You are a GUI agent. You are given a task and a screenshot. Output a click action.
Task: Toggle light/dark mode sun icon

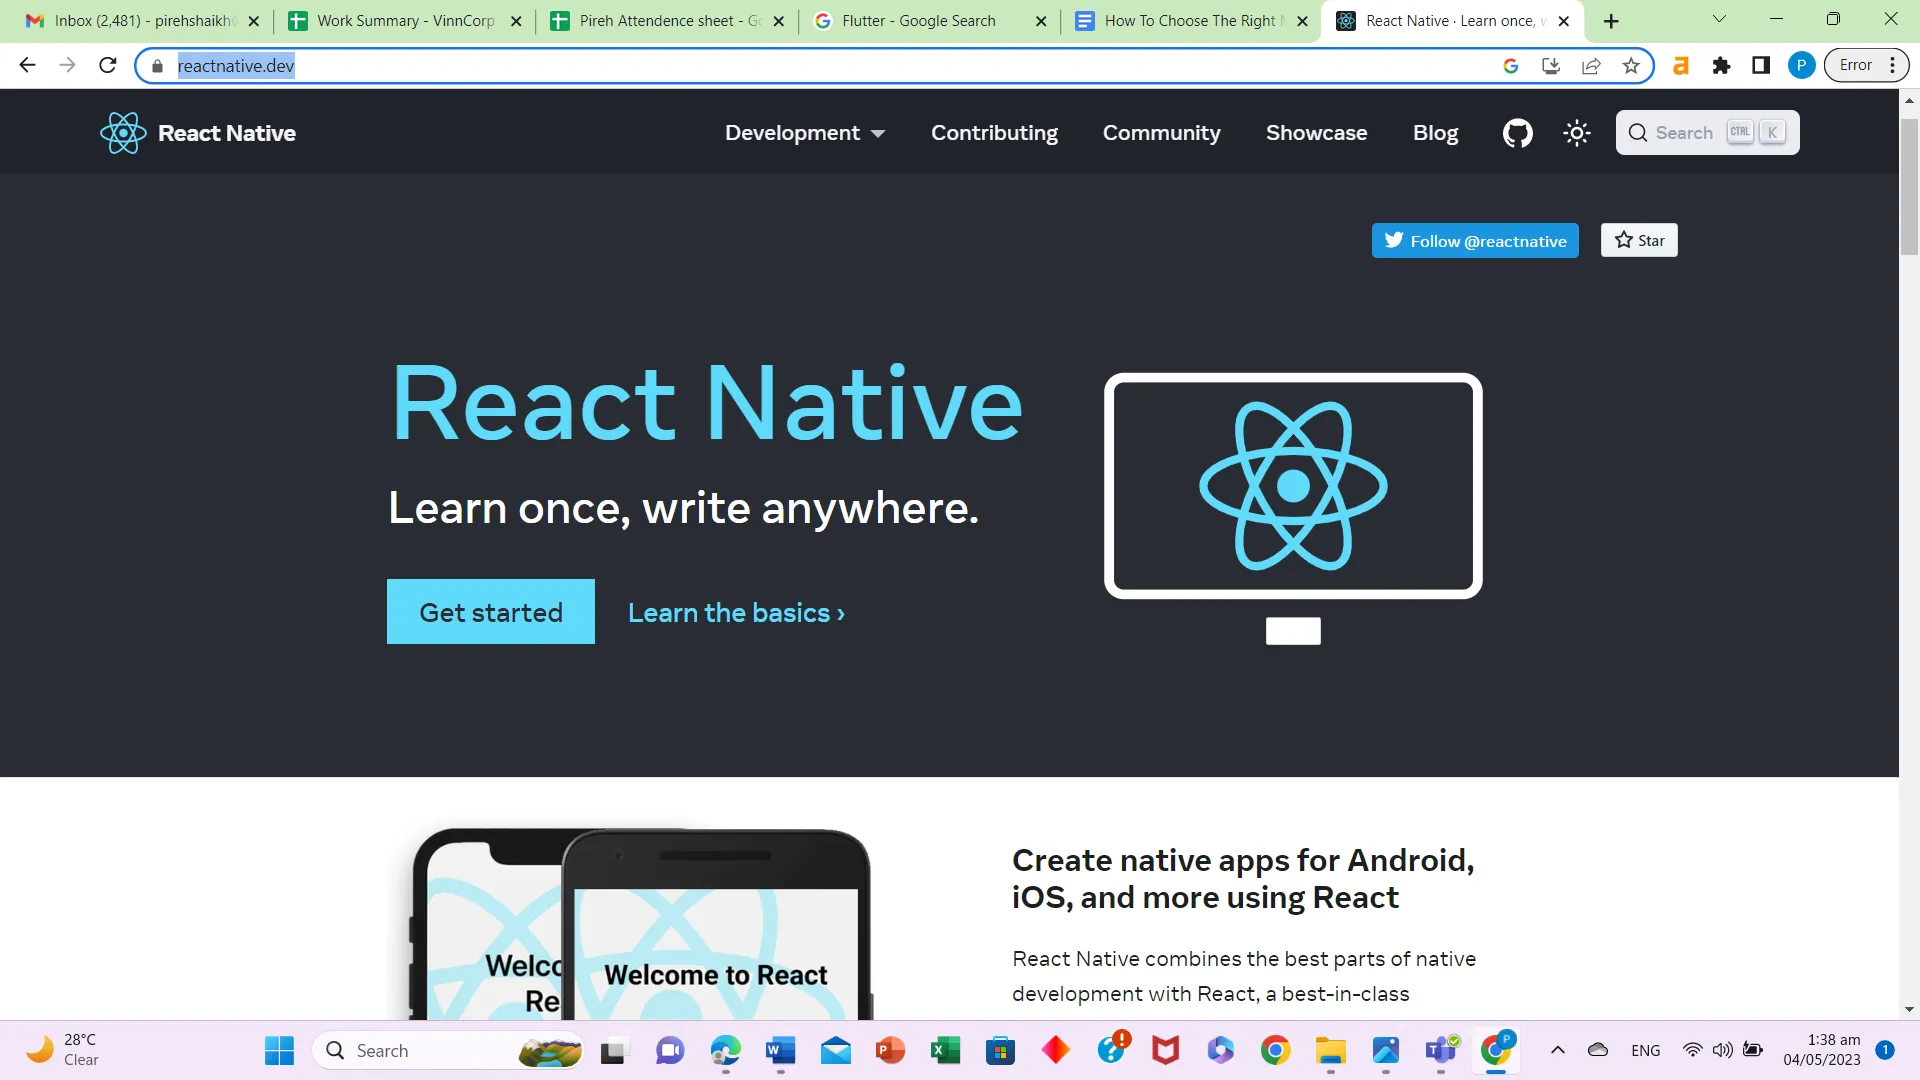[x=1577, y=133]
